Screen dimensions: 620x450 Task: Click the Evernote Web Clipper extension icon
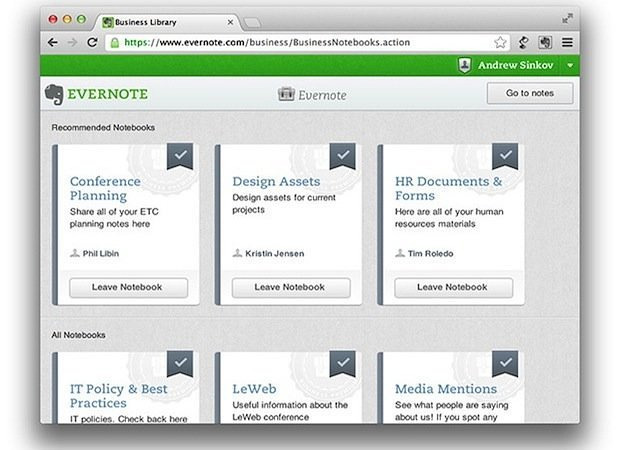pyautogui.click(x=545, y=43)
